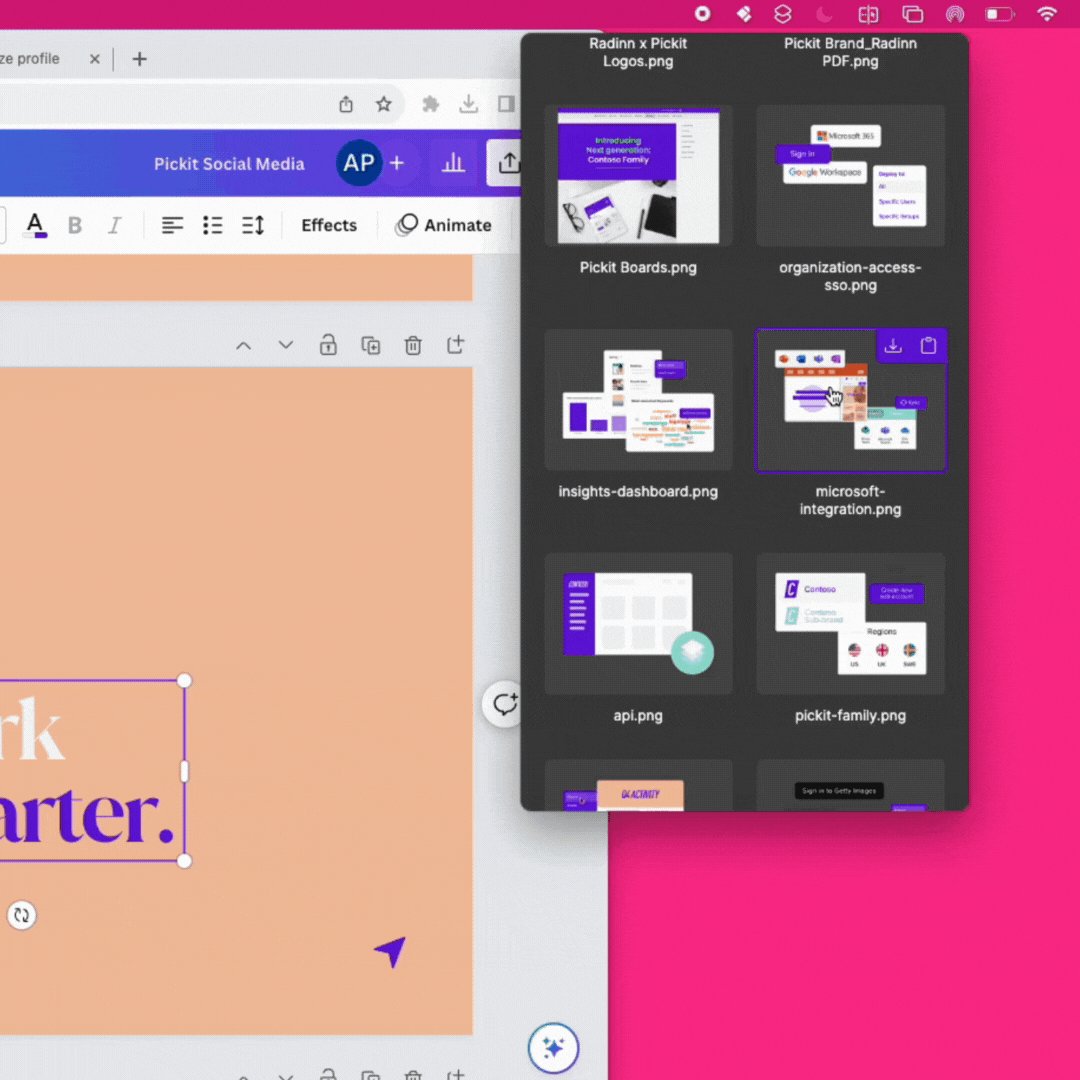This screenshot has height=1080, width=1080.
Task: Toggle the browser side panel
Action: [x=506, y=104]
